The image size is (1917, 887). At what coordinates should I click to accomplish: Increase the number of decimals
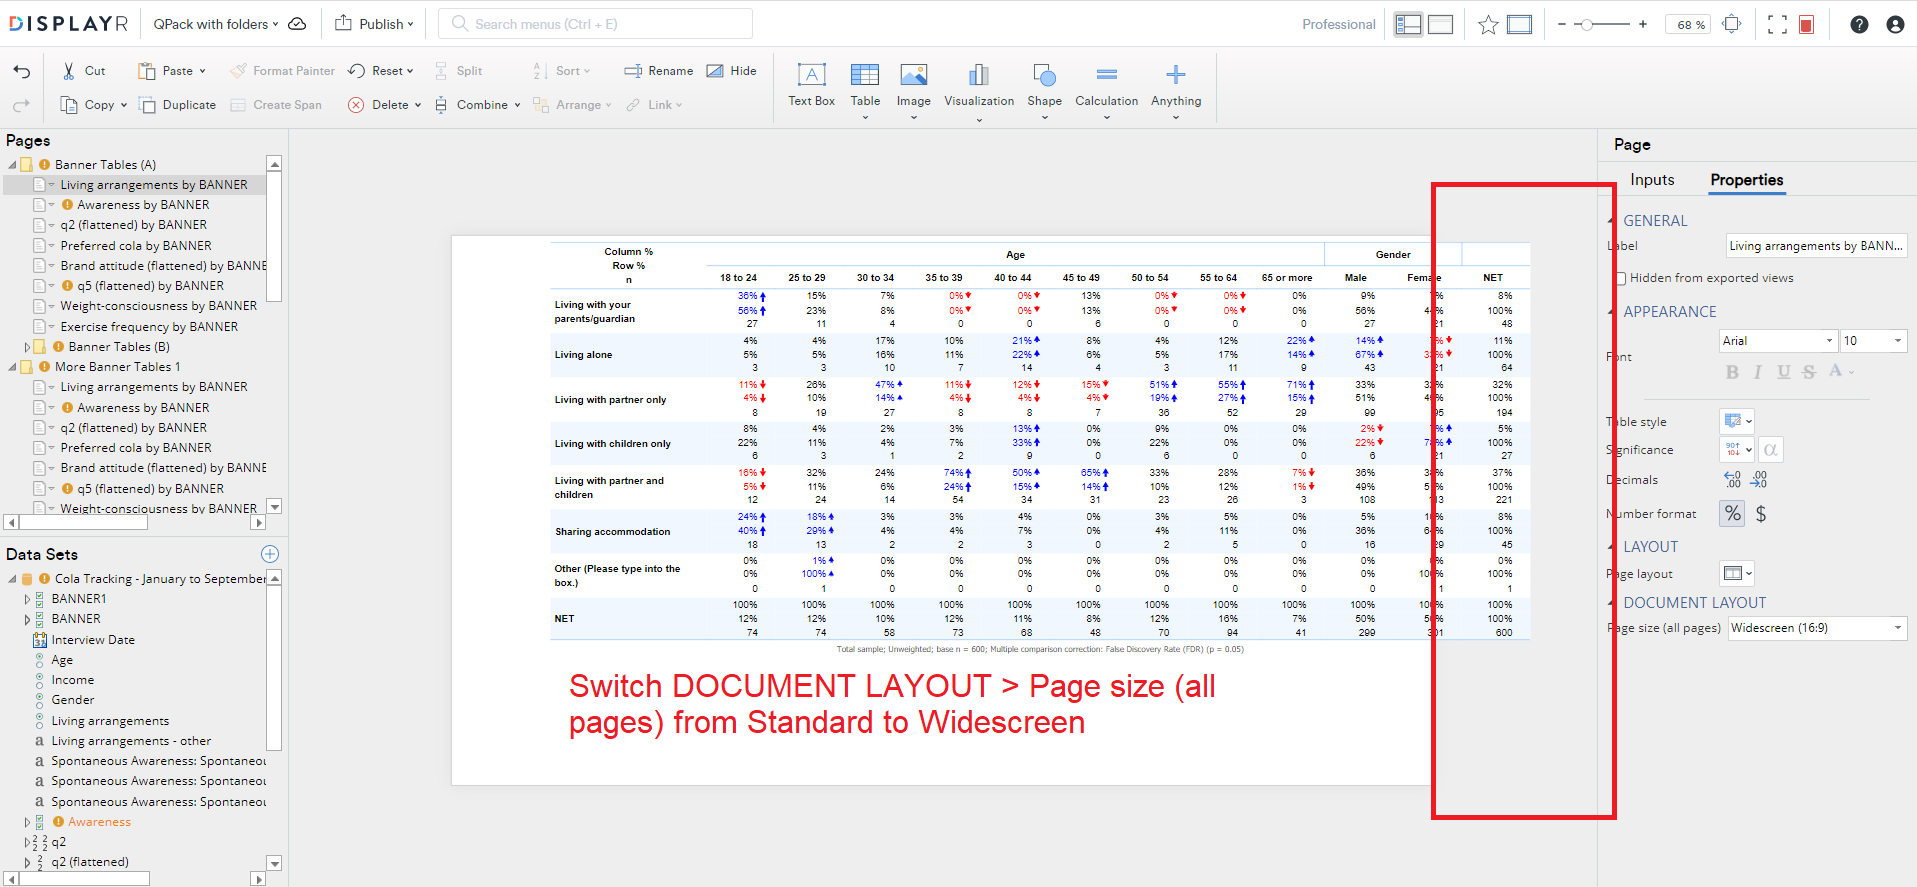pos(1759,480)
